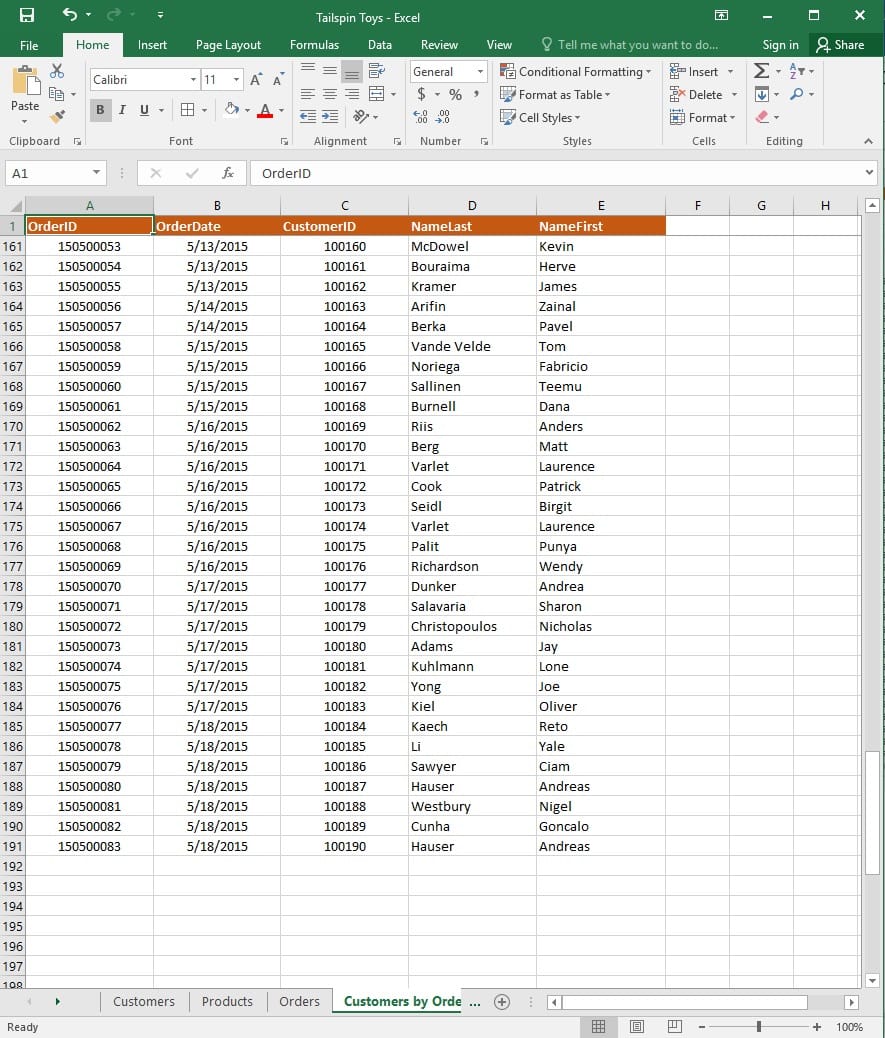Open the Formulas ribbon tab
The image size is (885, 1038).
pyautogui.click(x=314, y=45)
